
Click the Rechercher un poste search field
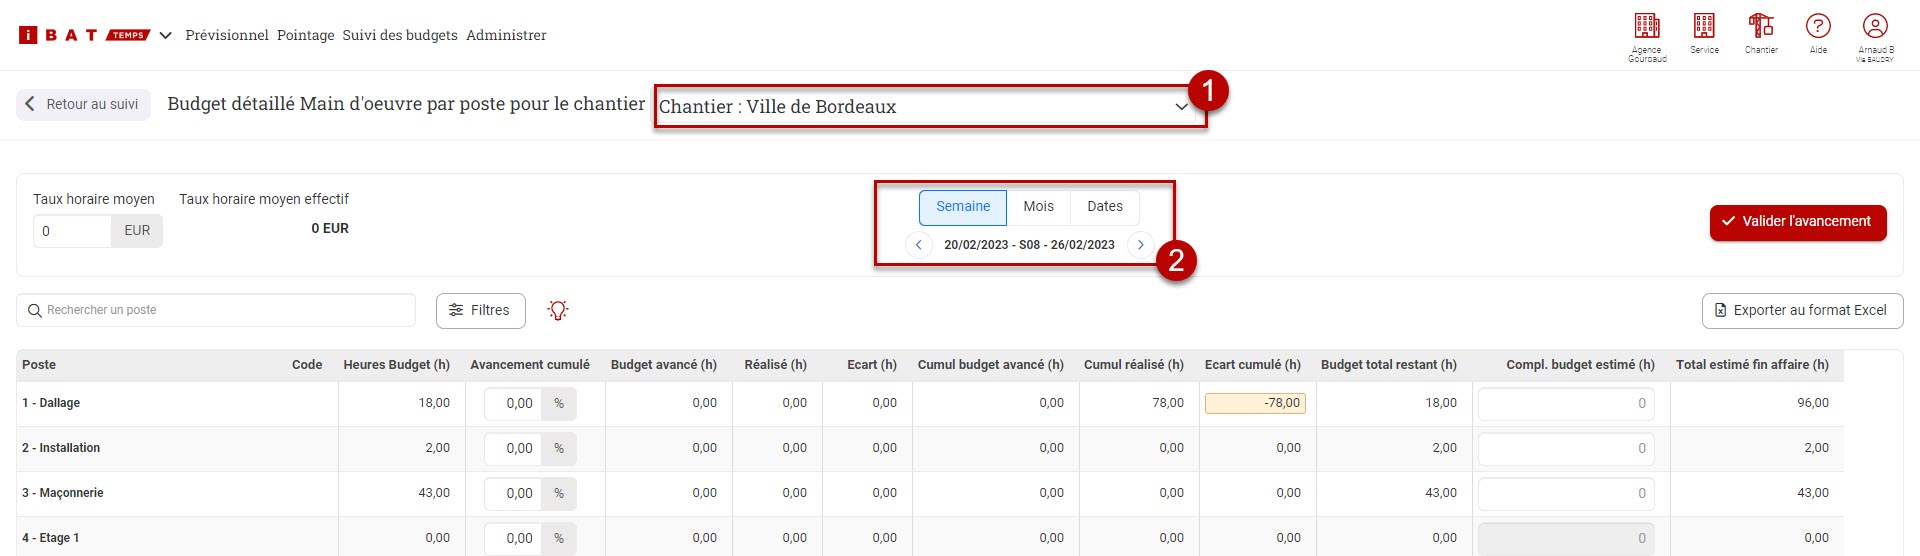[x=216, y=311]
